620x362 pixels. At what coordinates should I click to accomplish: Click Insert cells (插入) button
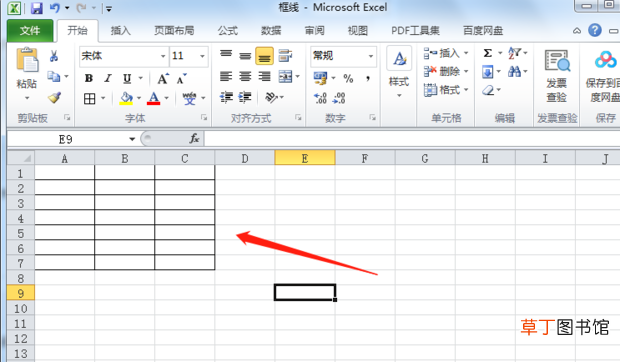pyautogui.click(x=442, y=53)
